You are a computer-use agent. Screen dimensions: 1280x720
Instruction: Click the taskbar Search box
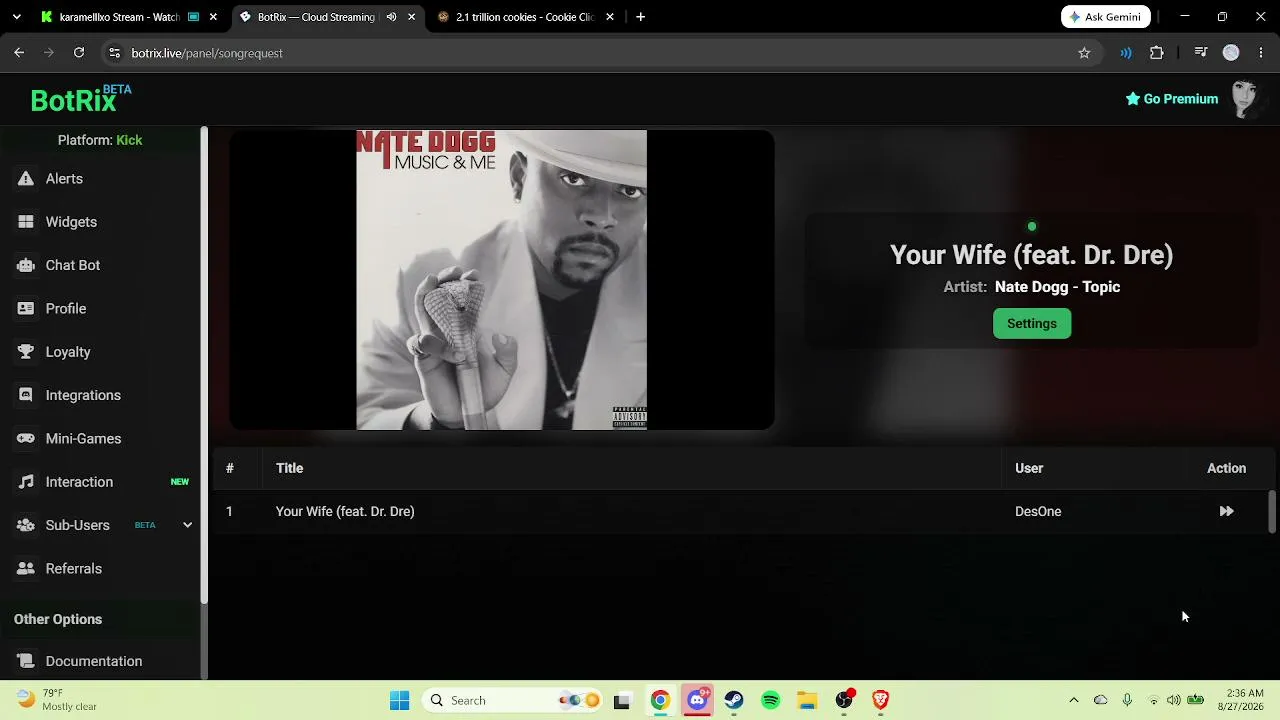tap(513, 700)
